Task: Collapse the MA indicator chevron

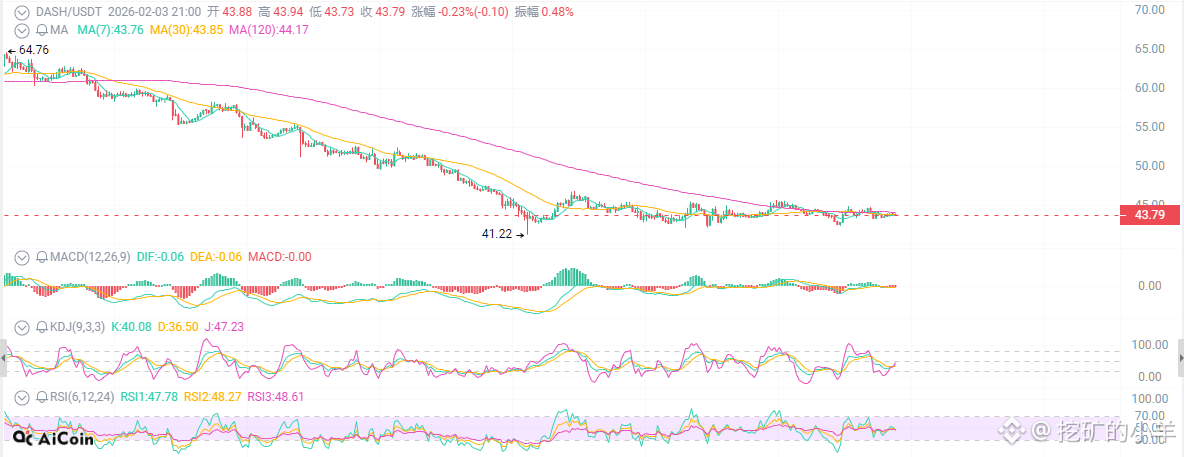Action: coord(22,30)
